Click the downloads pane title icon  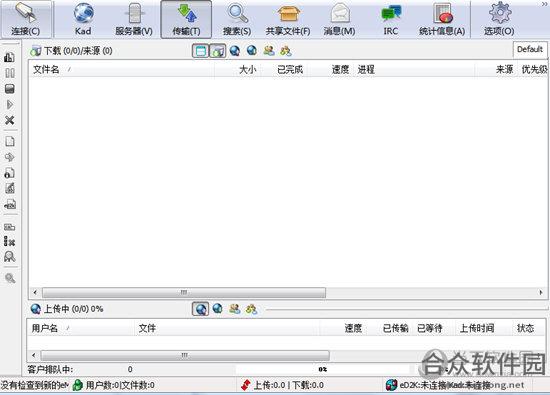(x=35, y=51)
